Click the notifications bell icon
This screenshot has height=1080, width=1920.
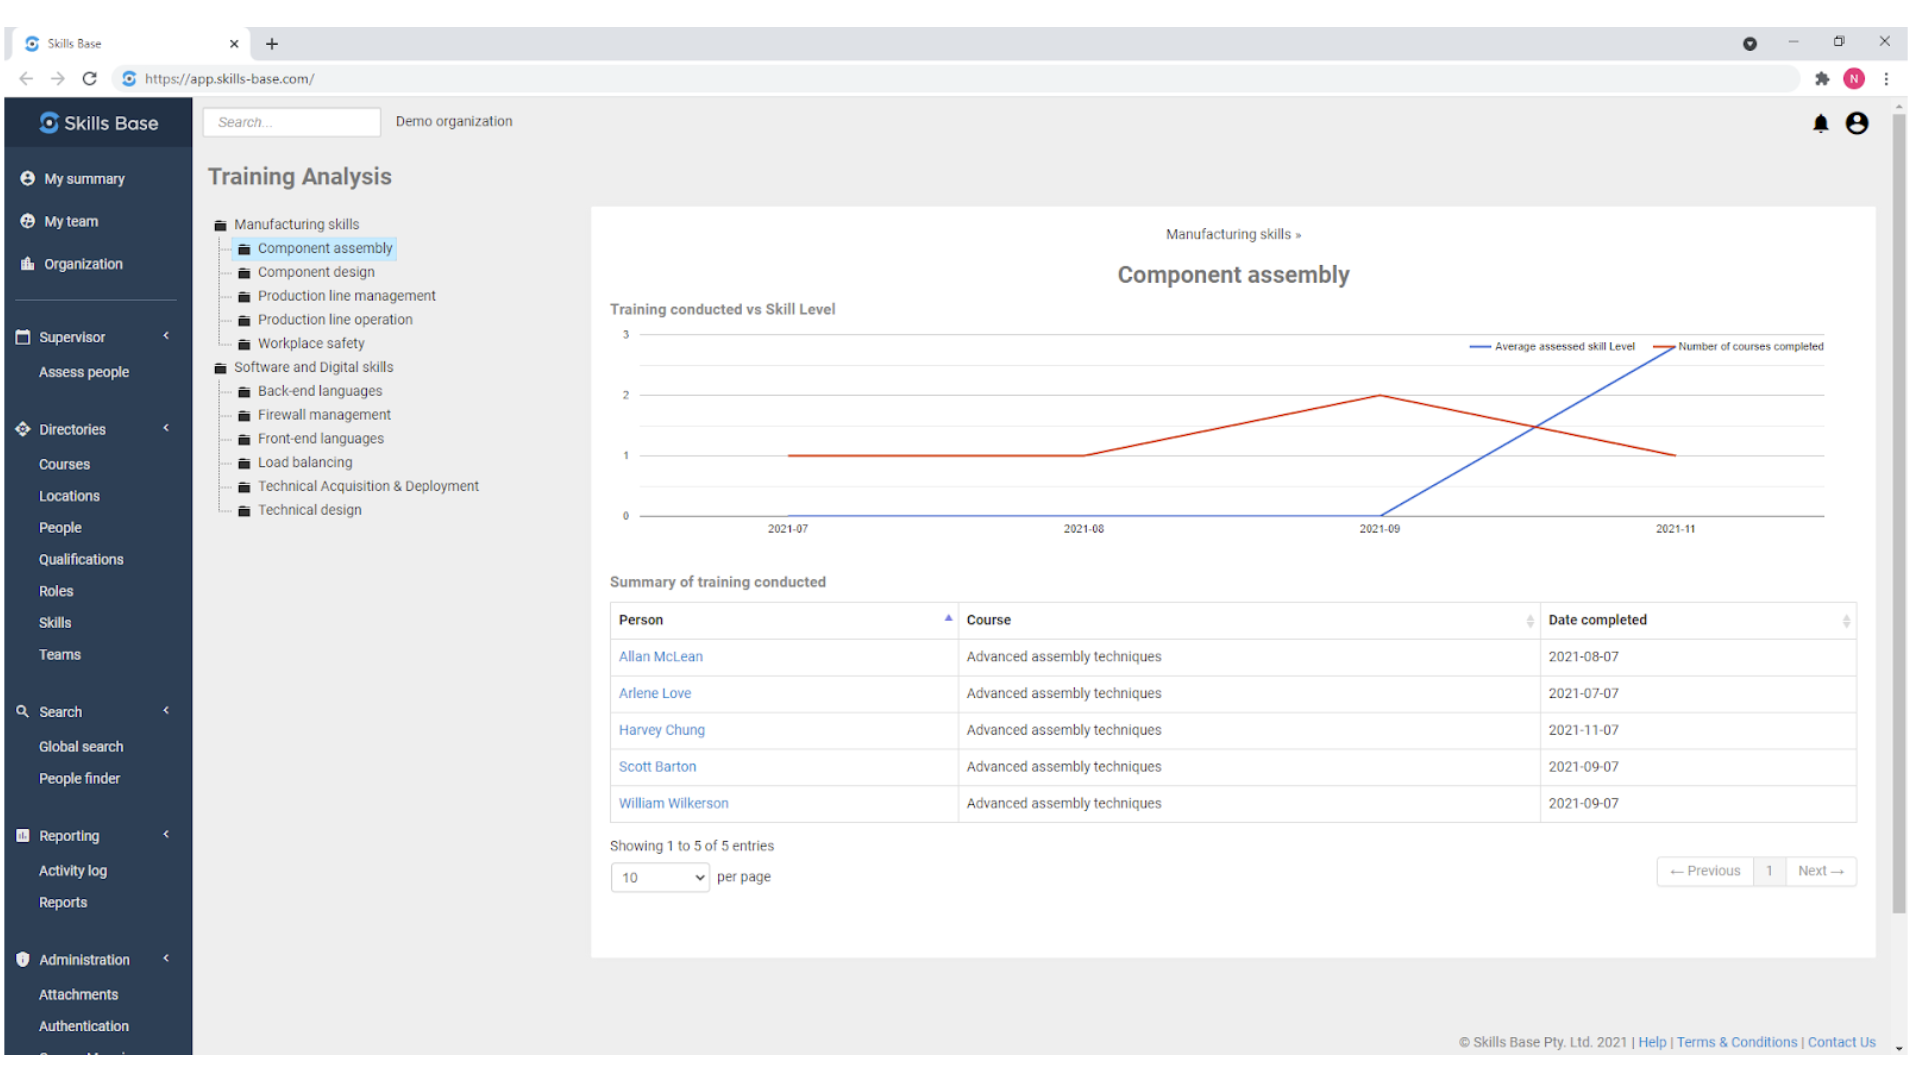click(x=1820, y=123)
